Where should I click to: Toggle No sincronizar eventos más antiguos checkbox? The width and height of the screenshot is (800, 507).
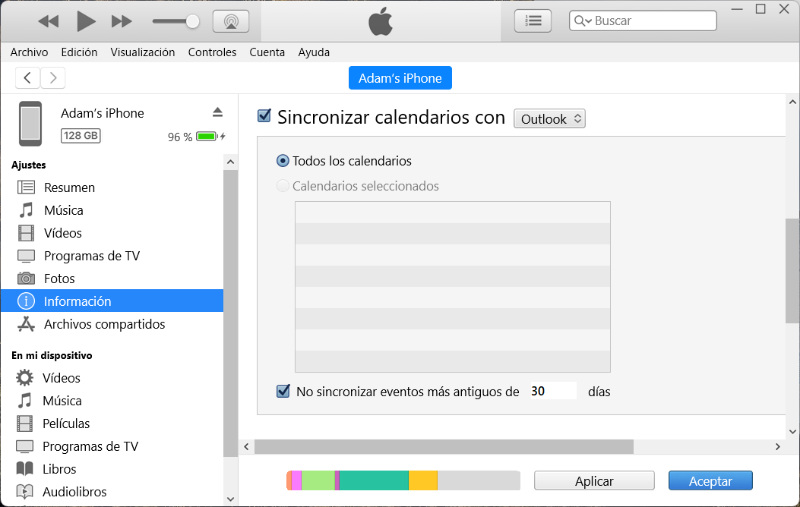click(x=283, y=391)
